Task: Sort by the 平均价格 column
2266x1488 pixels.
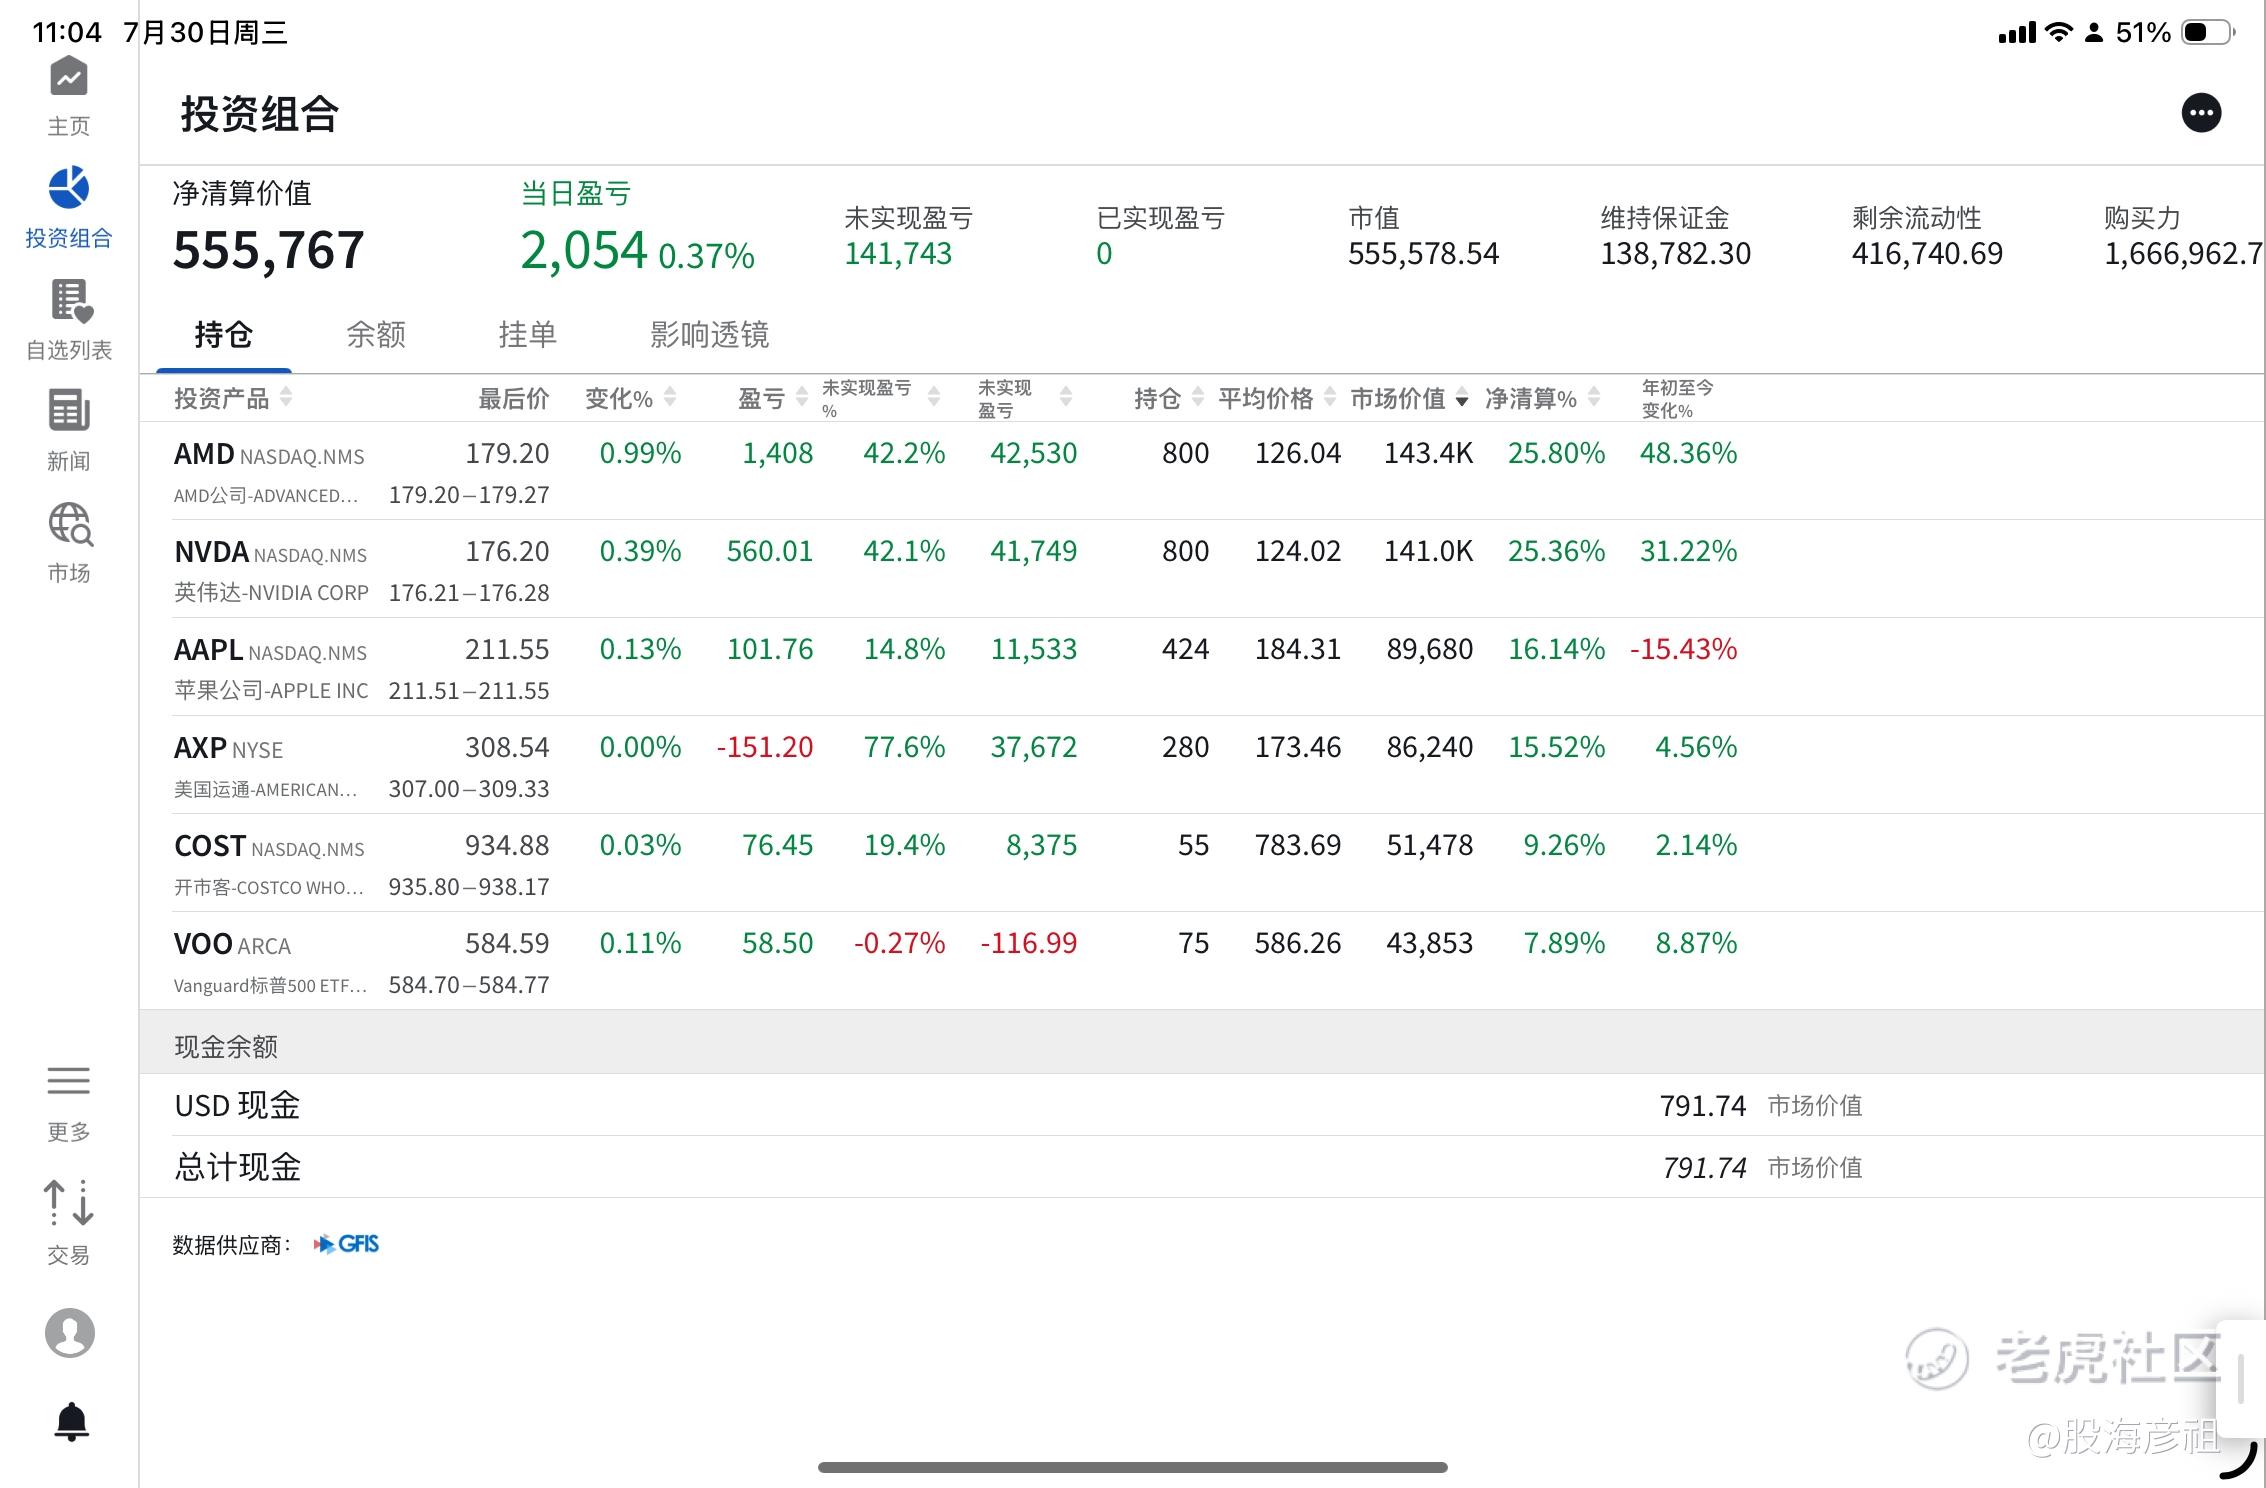Action: tap(1277, 398)
